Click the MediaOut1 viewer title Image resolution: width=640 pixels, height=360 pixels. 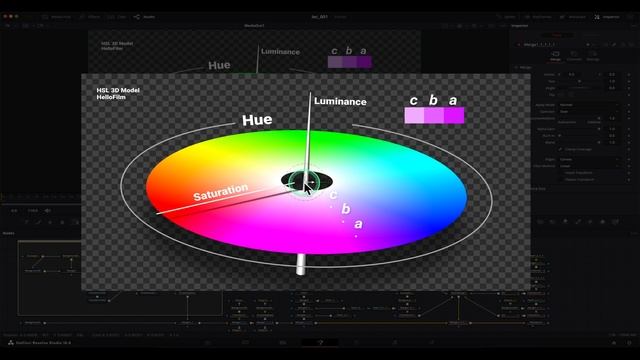254,25
